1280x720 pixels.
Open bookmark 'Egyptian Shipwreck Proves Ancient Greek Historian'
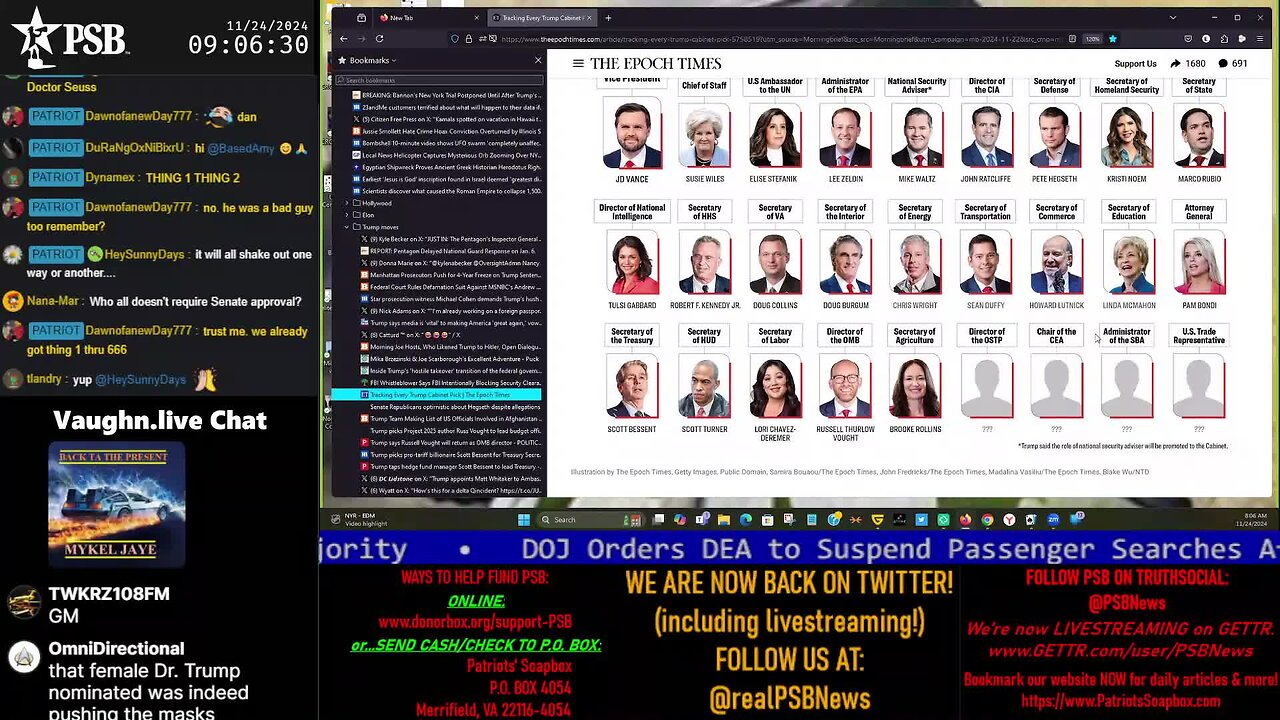point(446,167)
